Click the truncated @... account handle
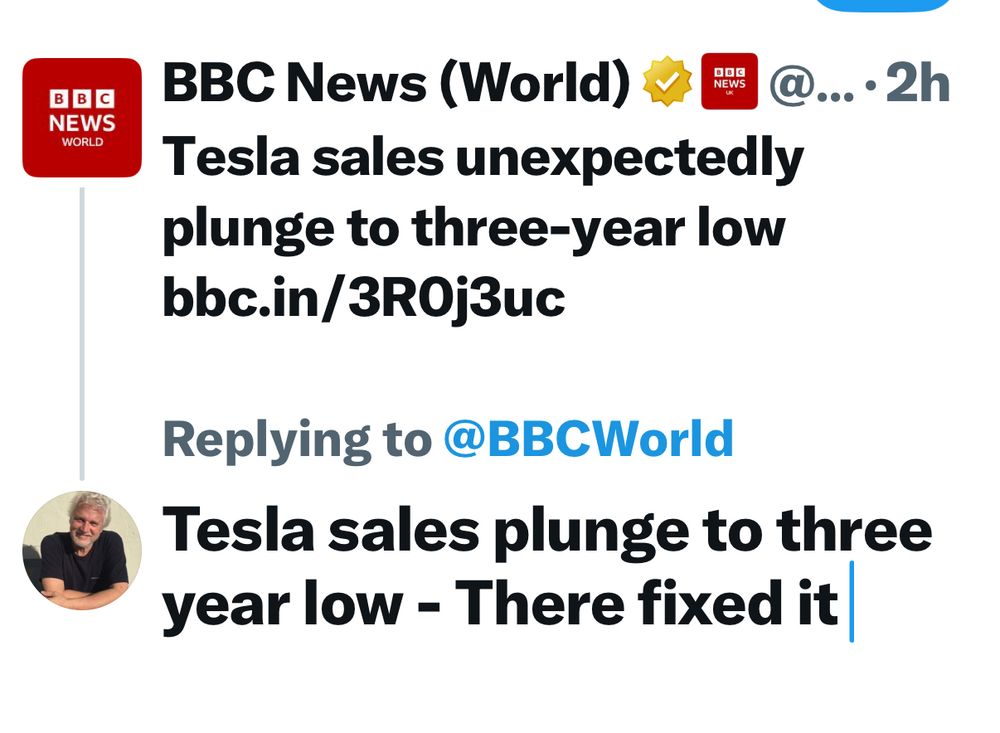The height and width of the screenshot is (733, 1000). tap(811, 84)
